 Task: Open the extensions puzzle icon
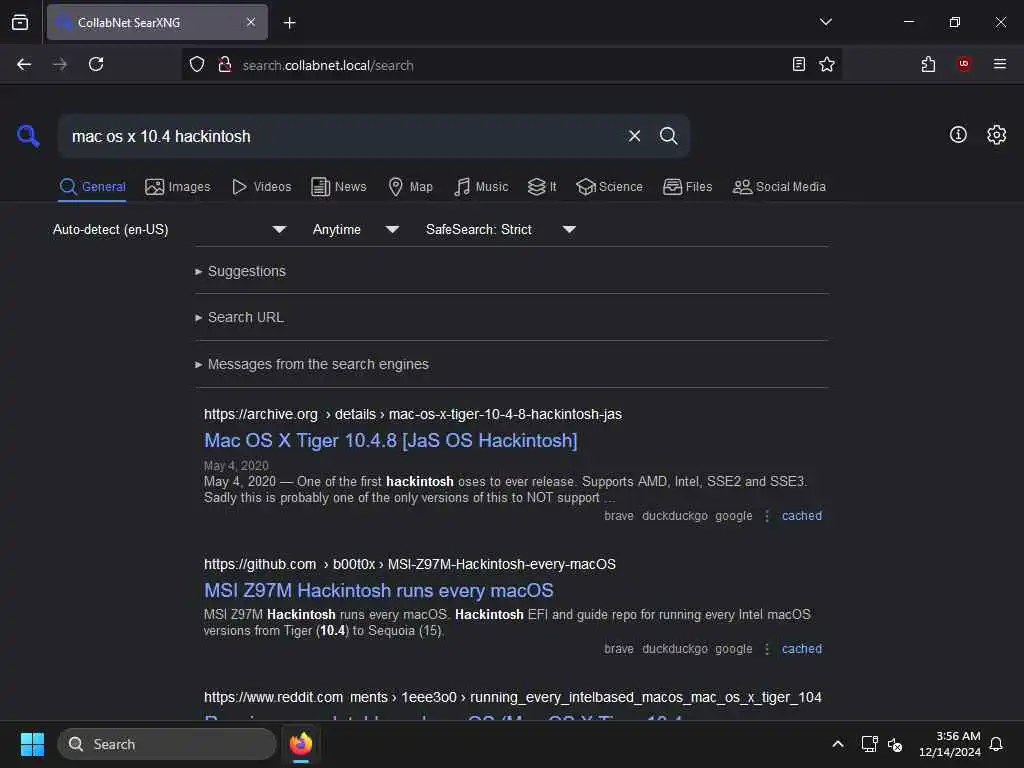point(928,64)
